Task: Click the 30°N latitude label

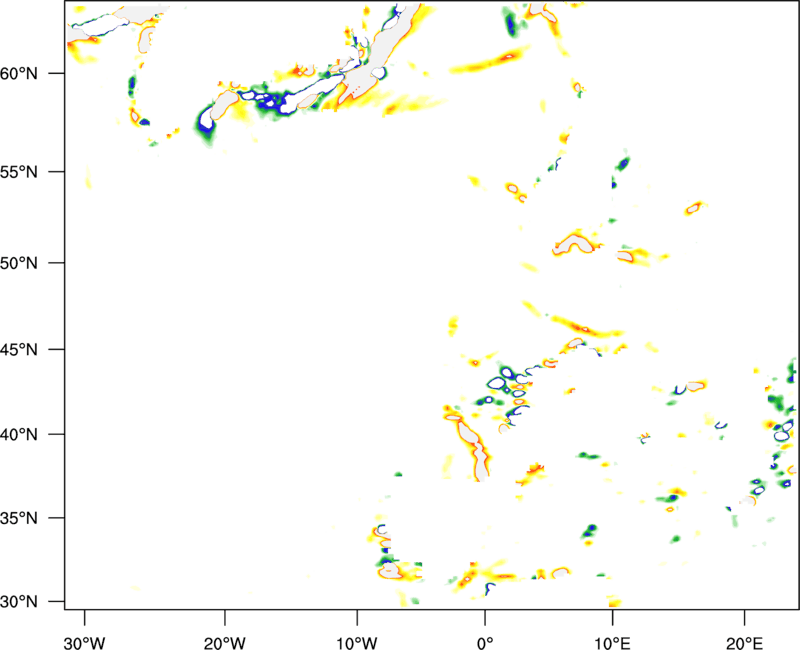Action: (x=19, y=602)
